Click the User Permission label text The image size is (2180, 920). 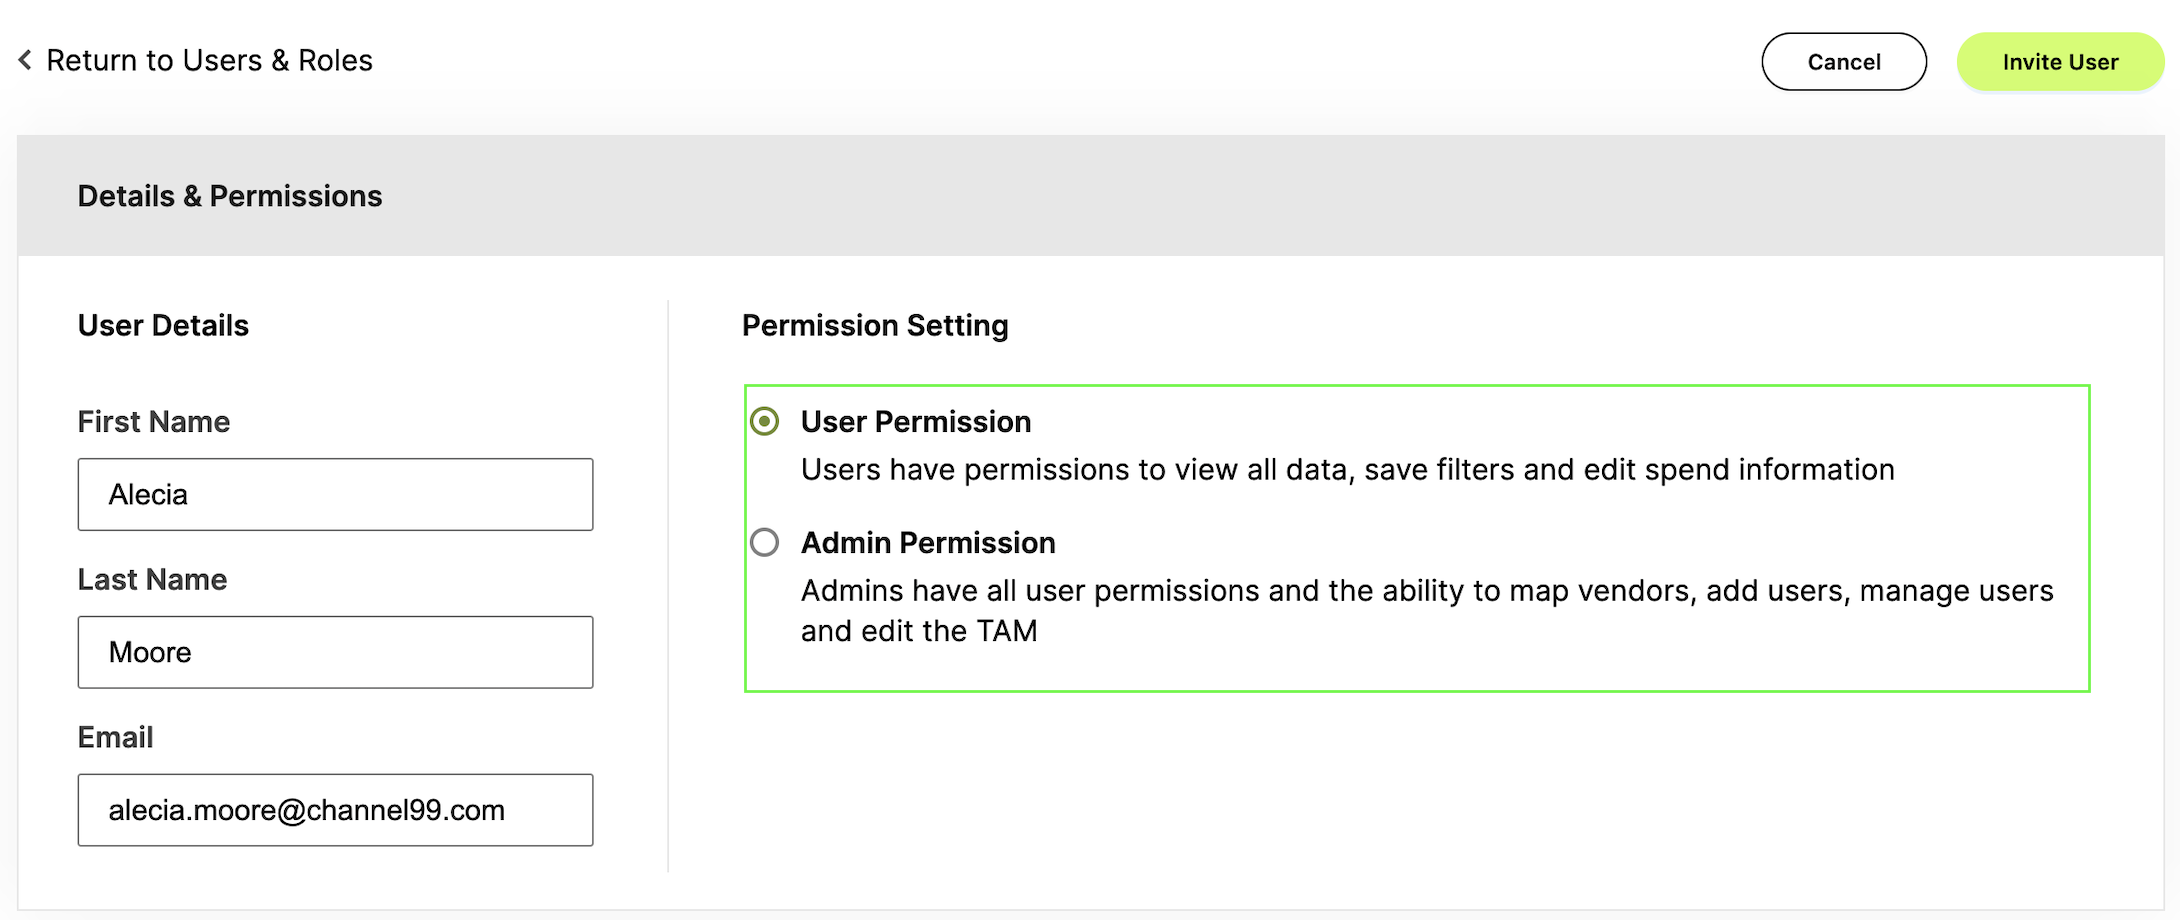[x=916, y=422]
